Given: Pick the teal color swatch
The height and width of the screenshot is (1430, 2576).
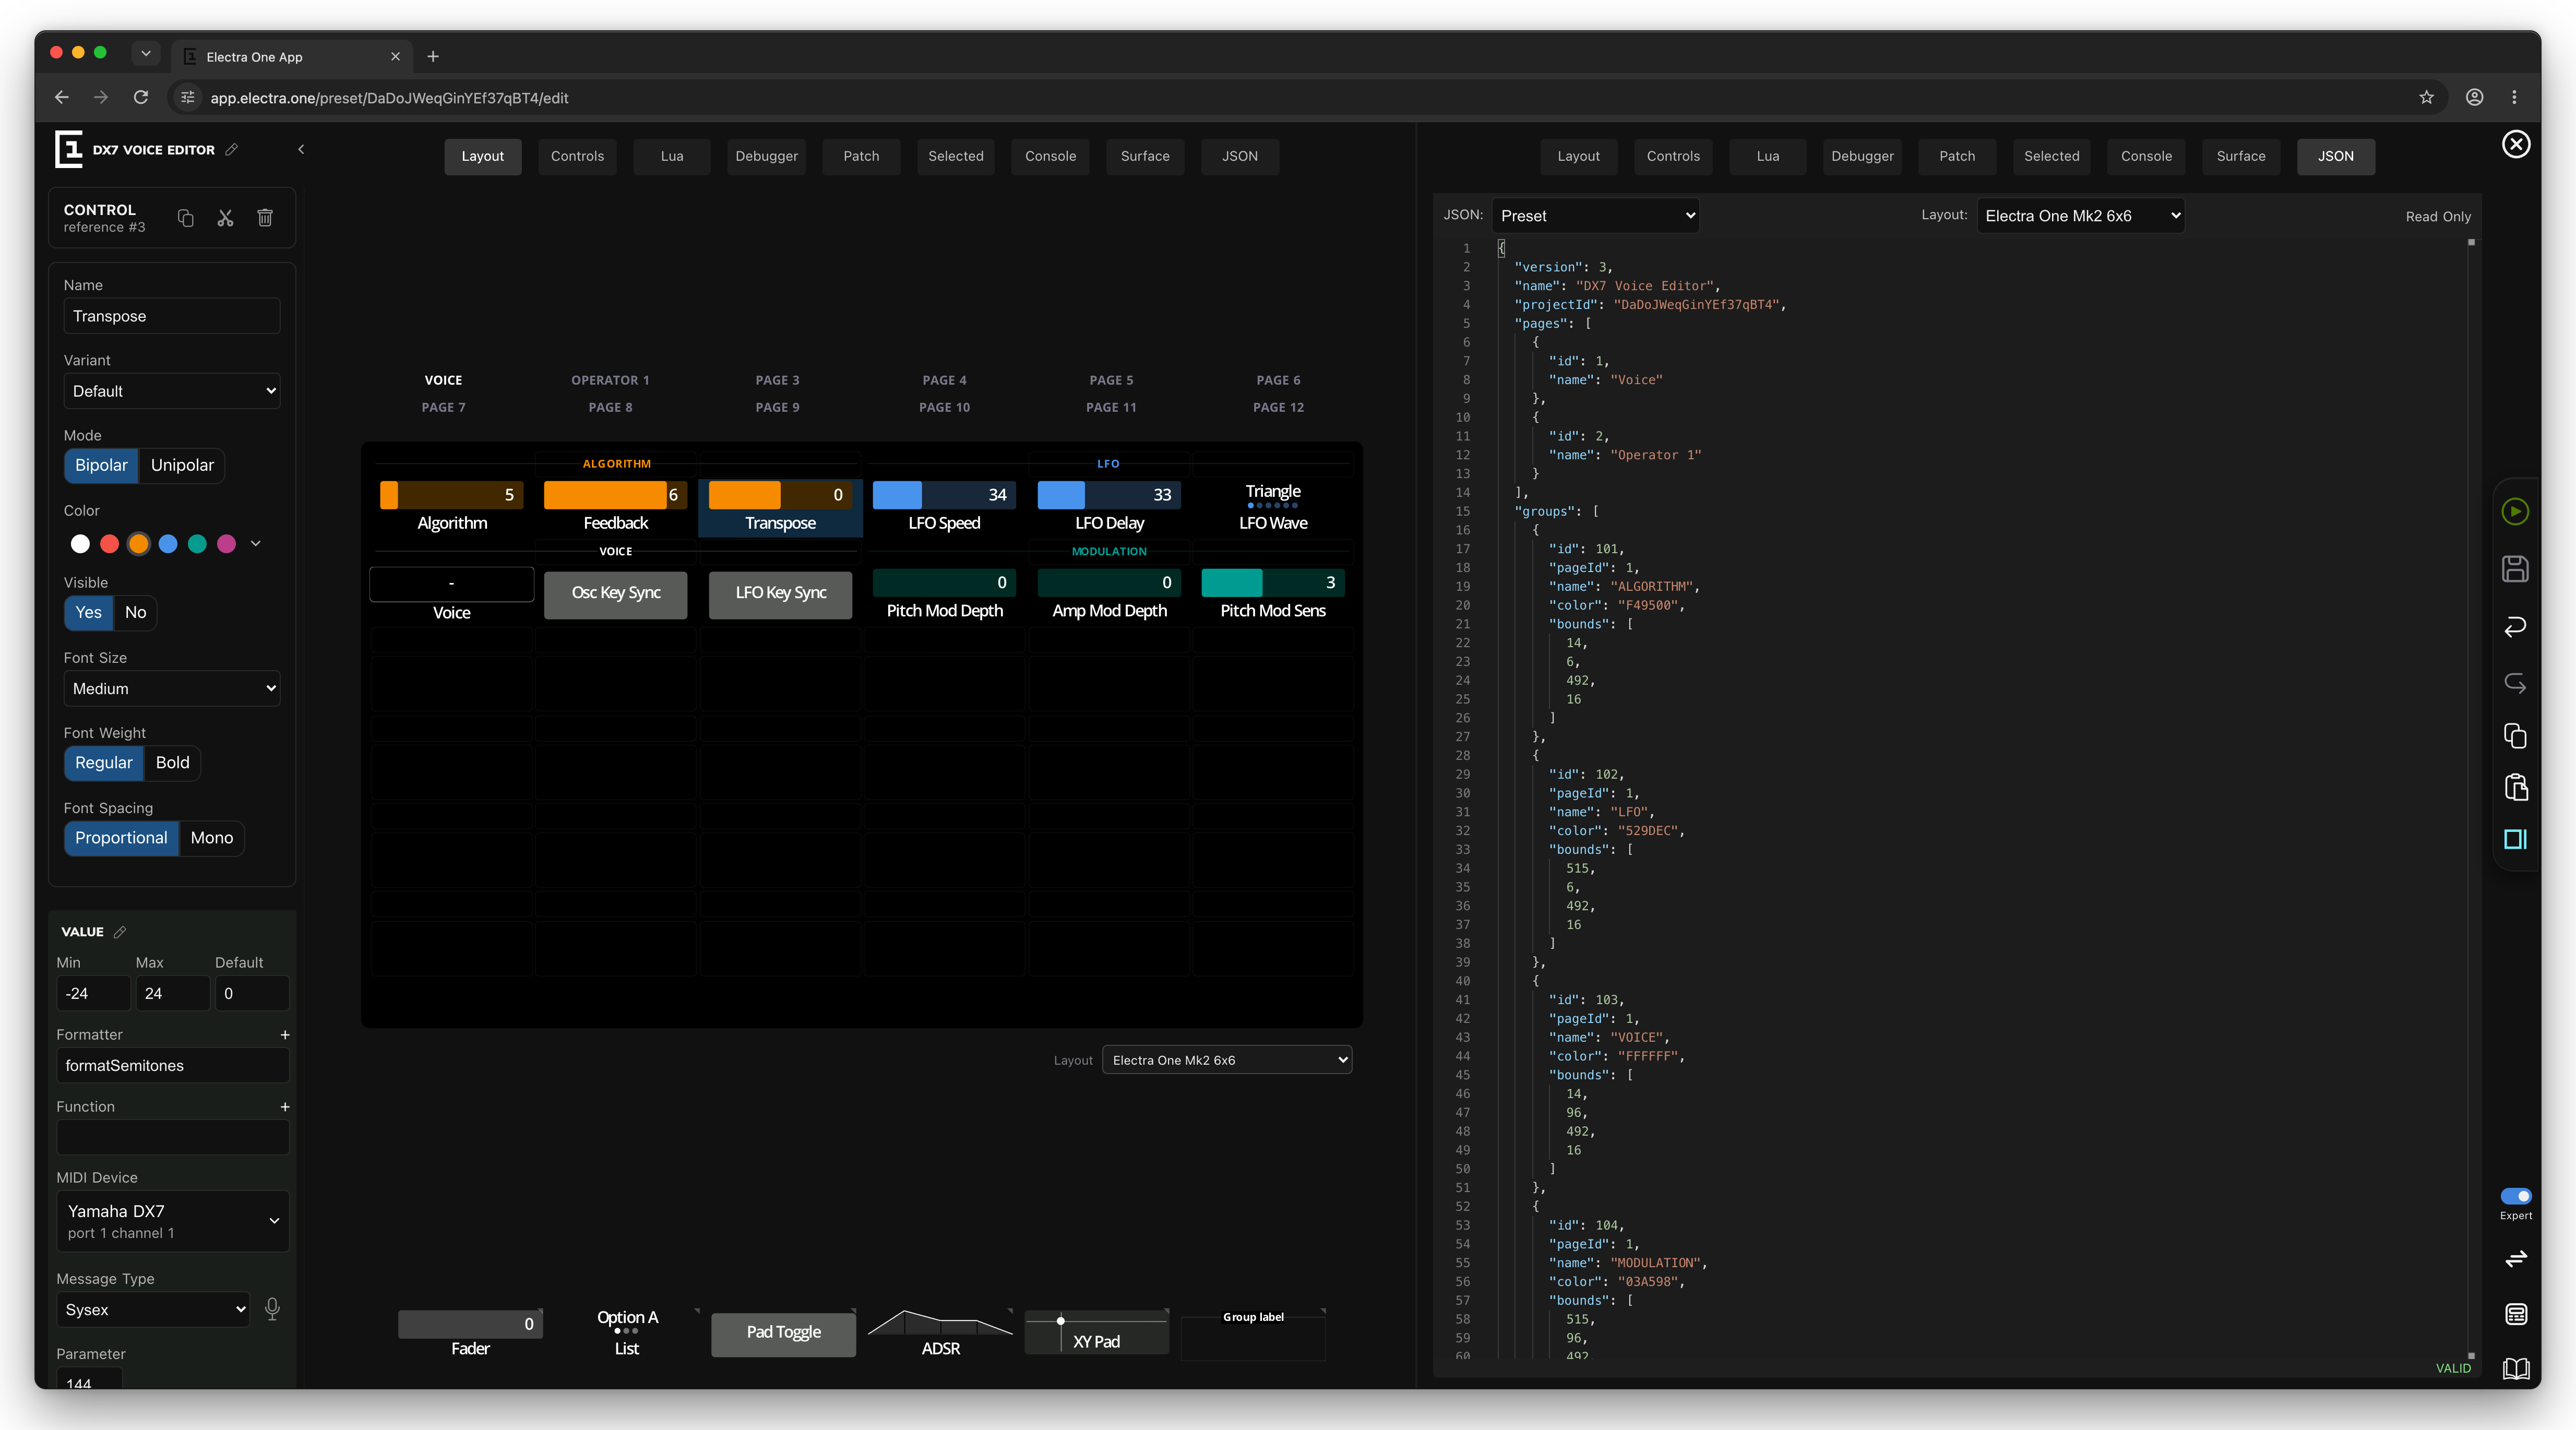Looking at the screenshot, I should click(197, 544).
